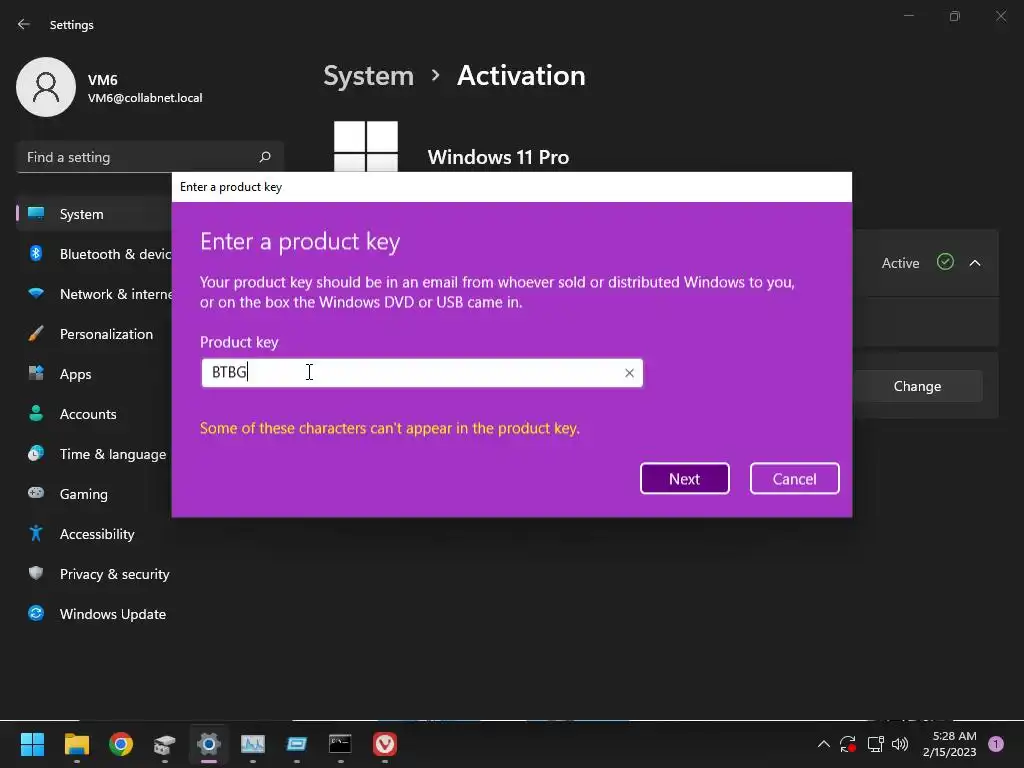Click the network display icon in system tray
The width and height of the screenshot is (1024, 768).
(x=875, y=744)
